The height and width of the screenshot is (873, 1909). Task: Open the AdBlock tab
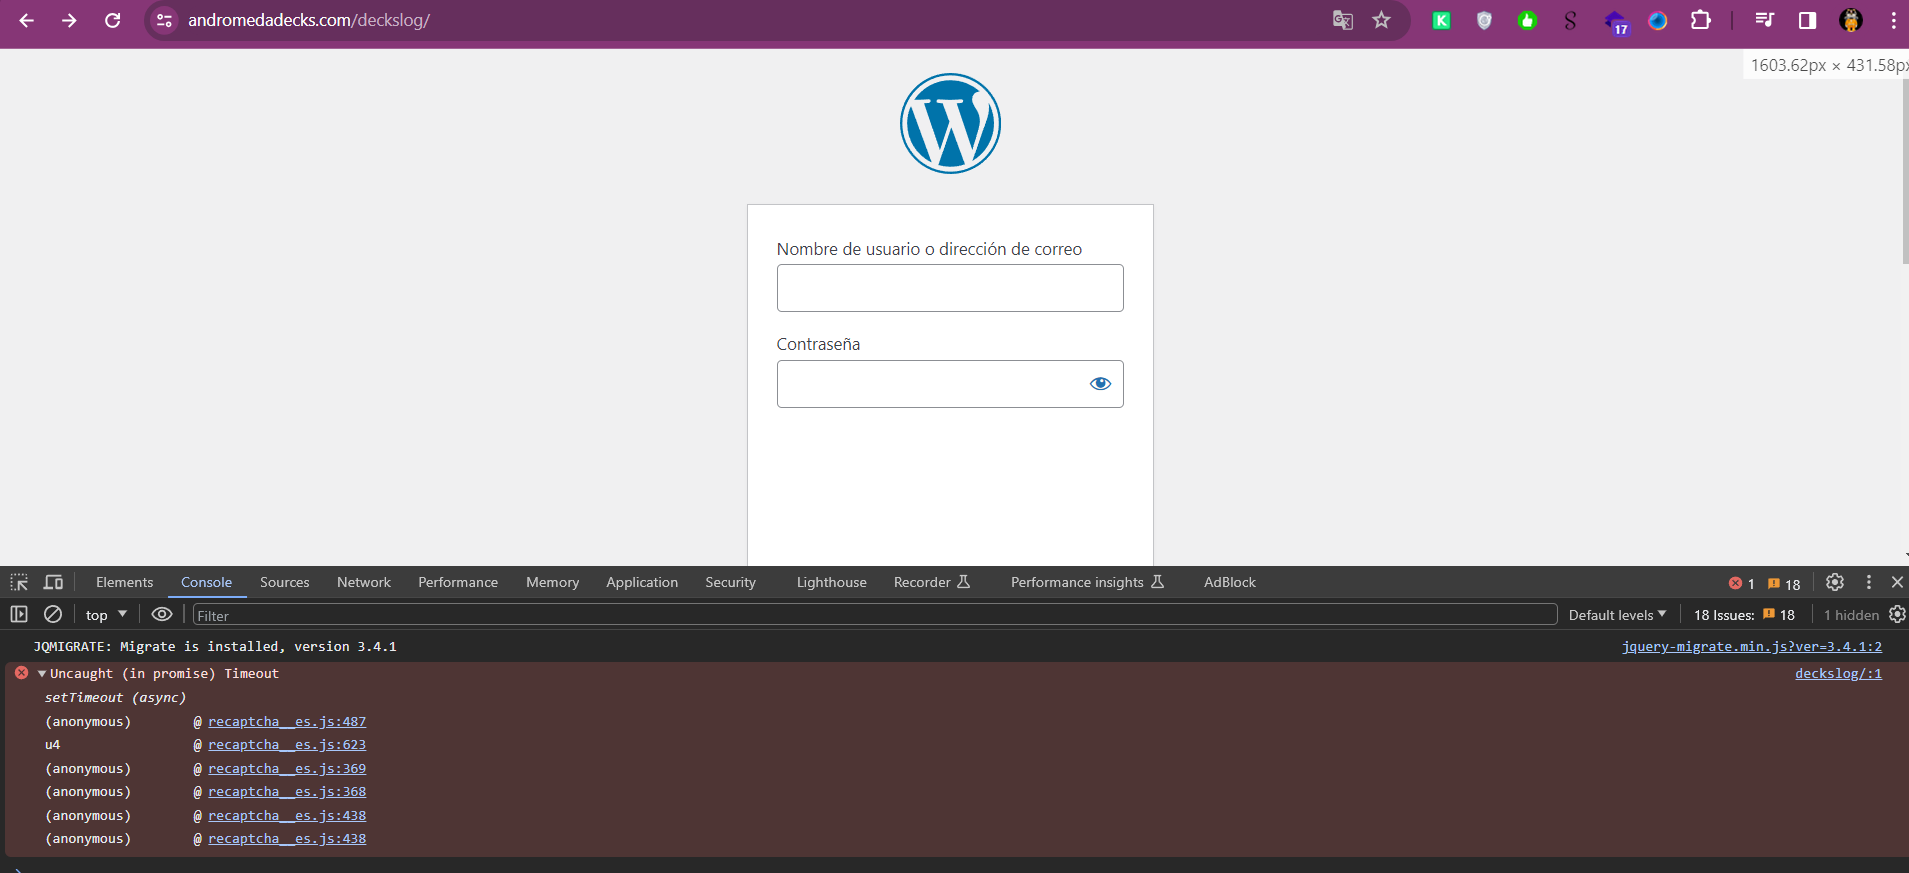(x=1230, y=582)
